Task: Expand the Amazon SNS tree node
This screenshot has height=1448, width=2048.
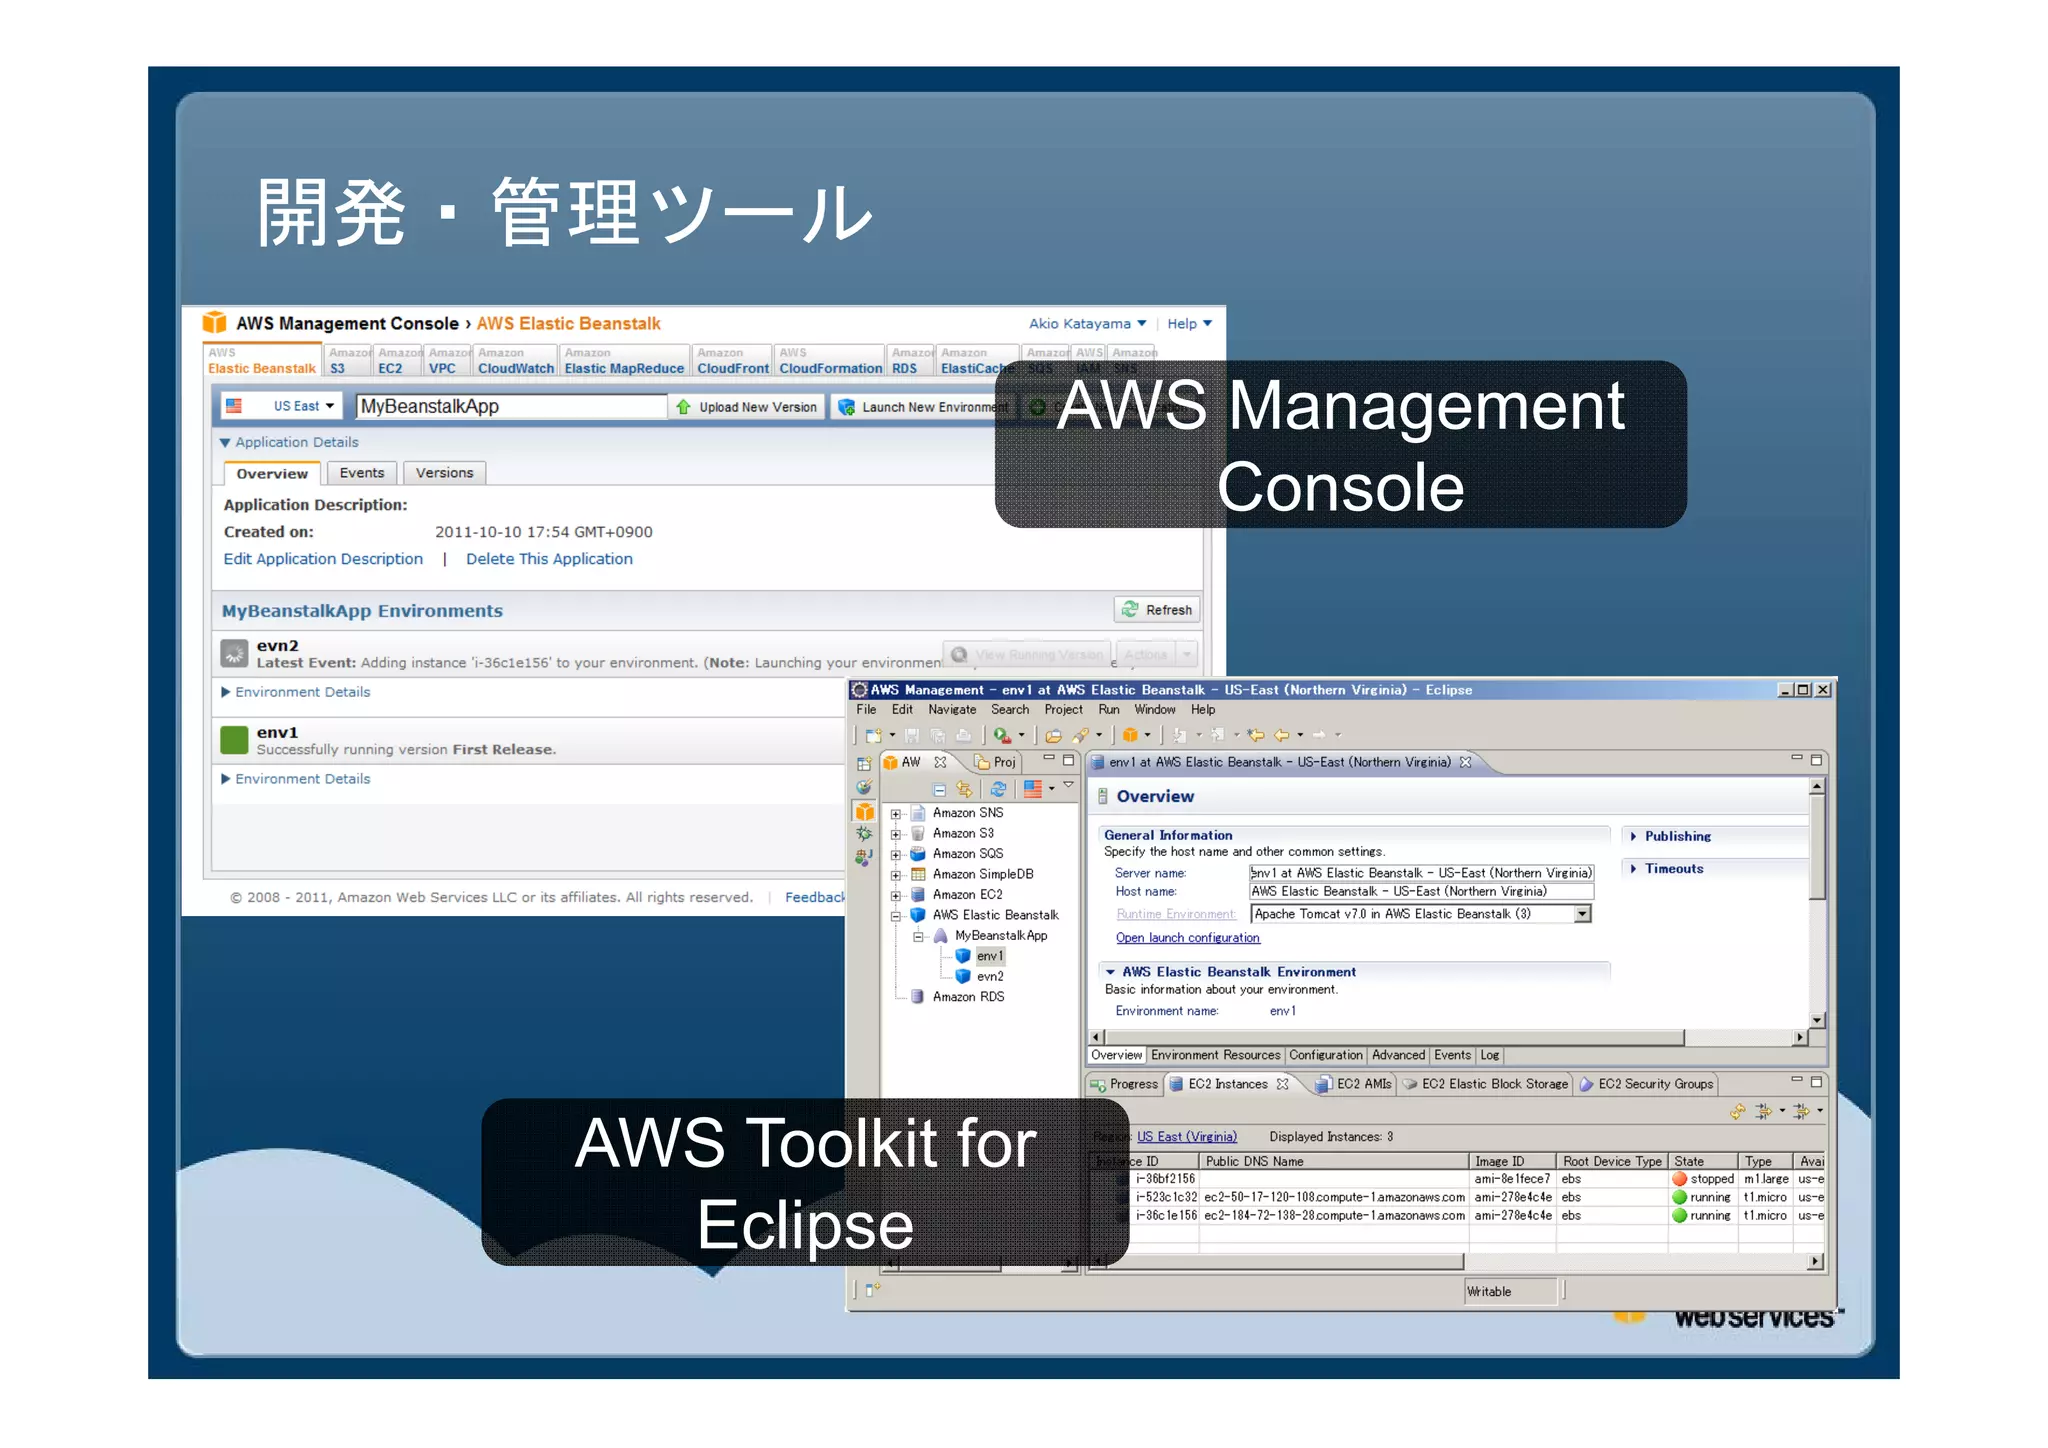Action: click(896, 814)
